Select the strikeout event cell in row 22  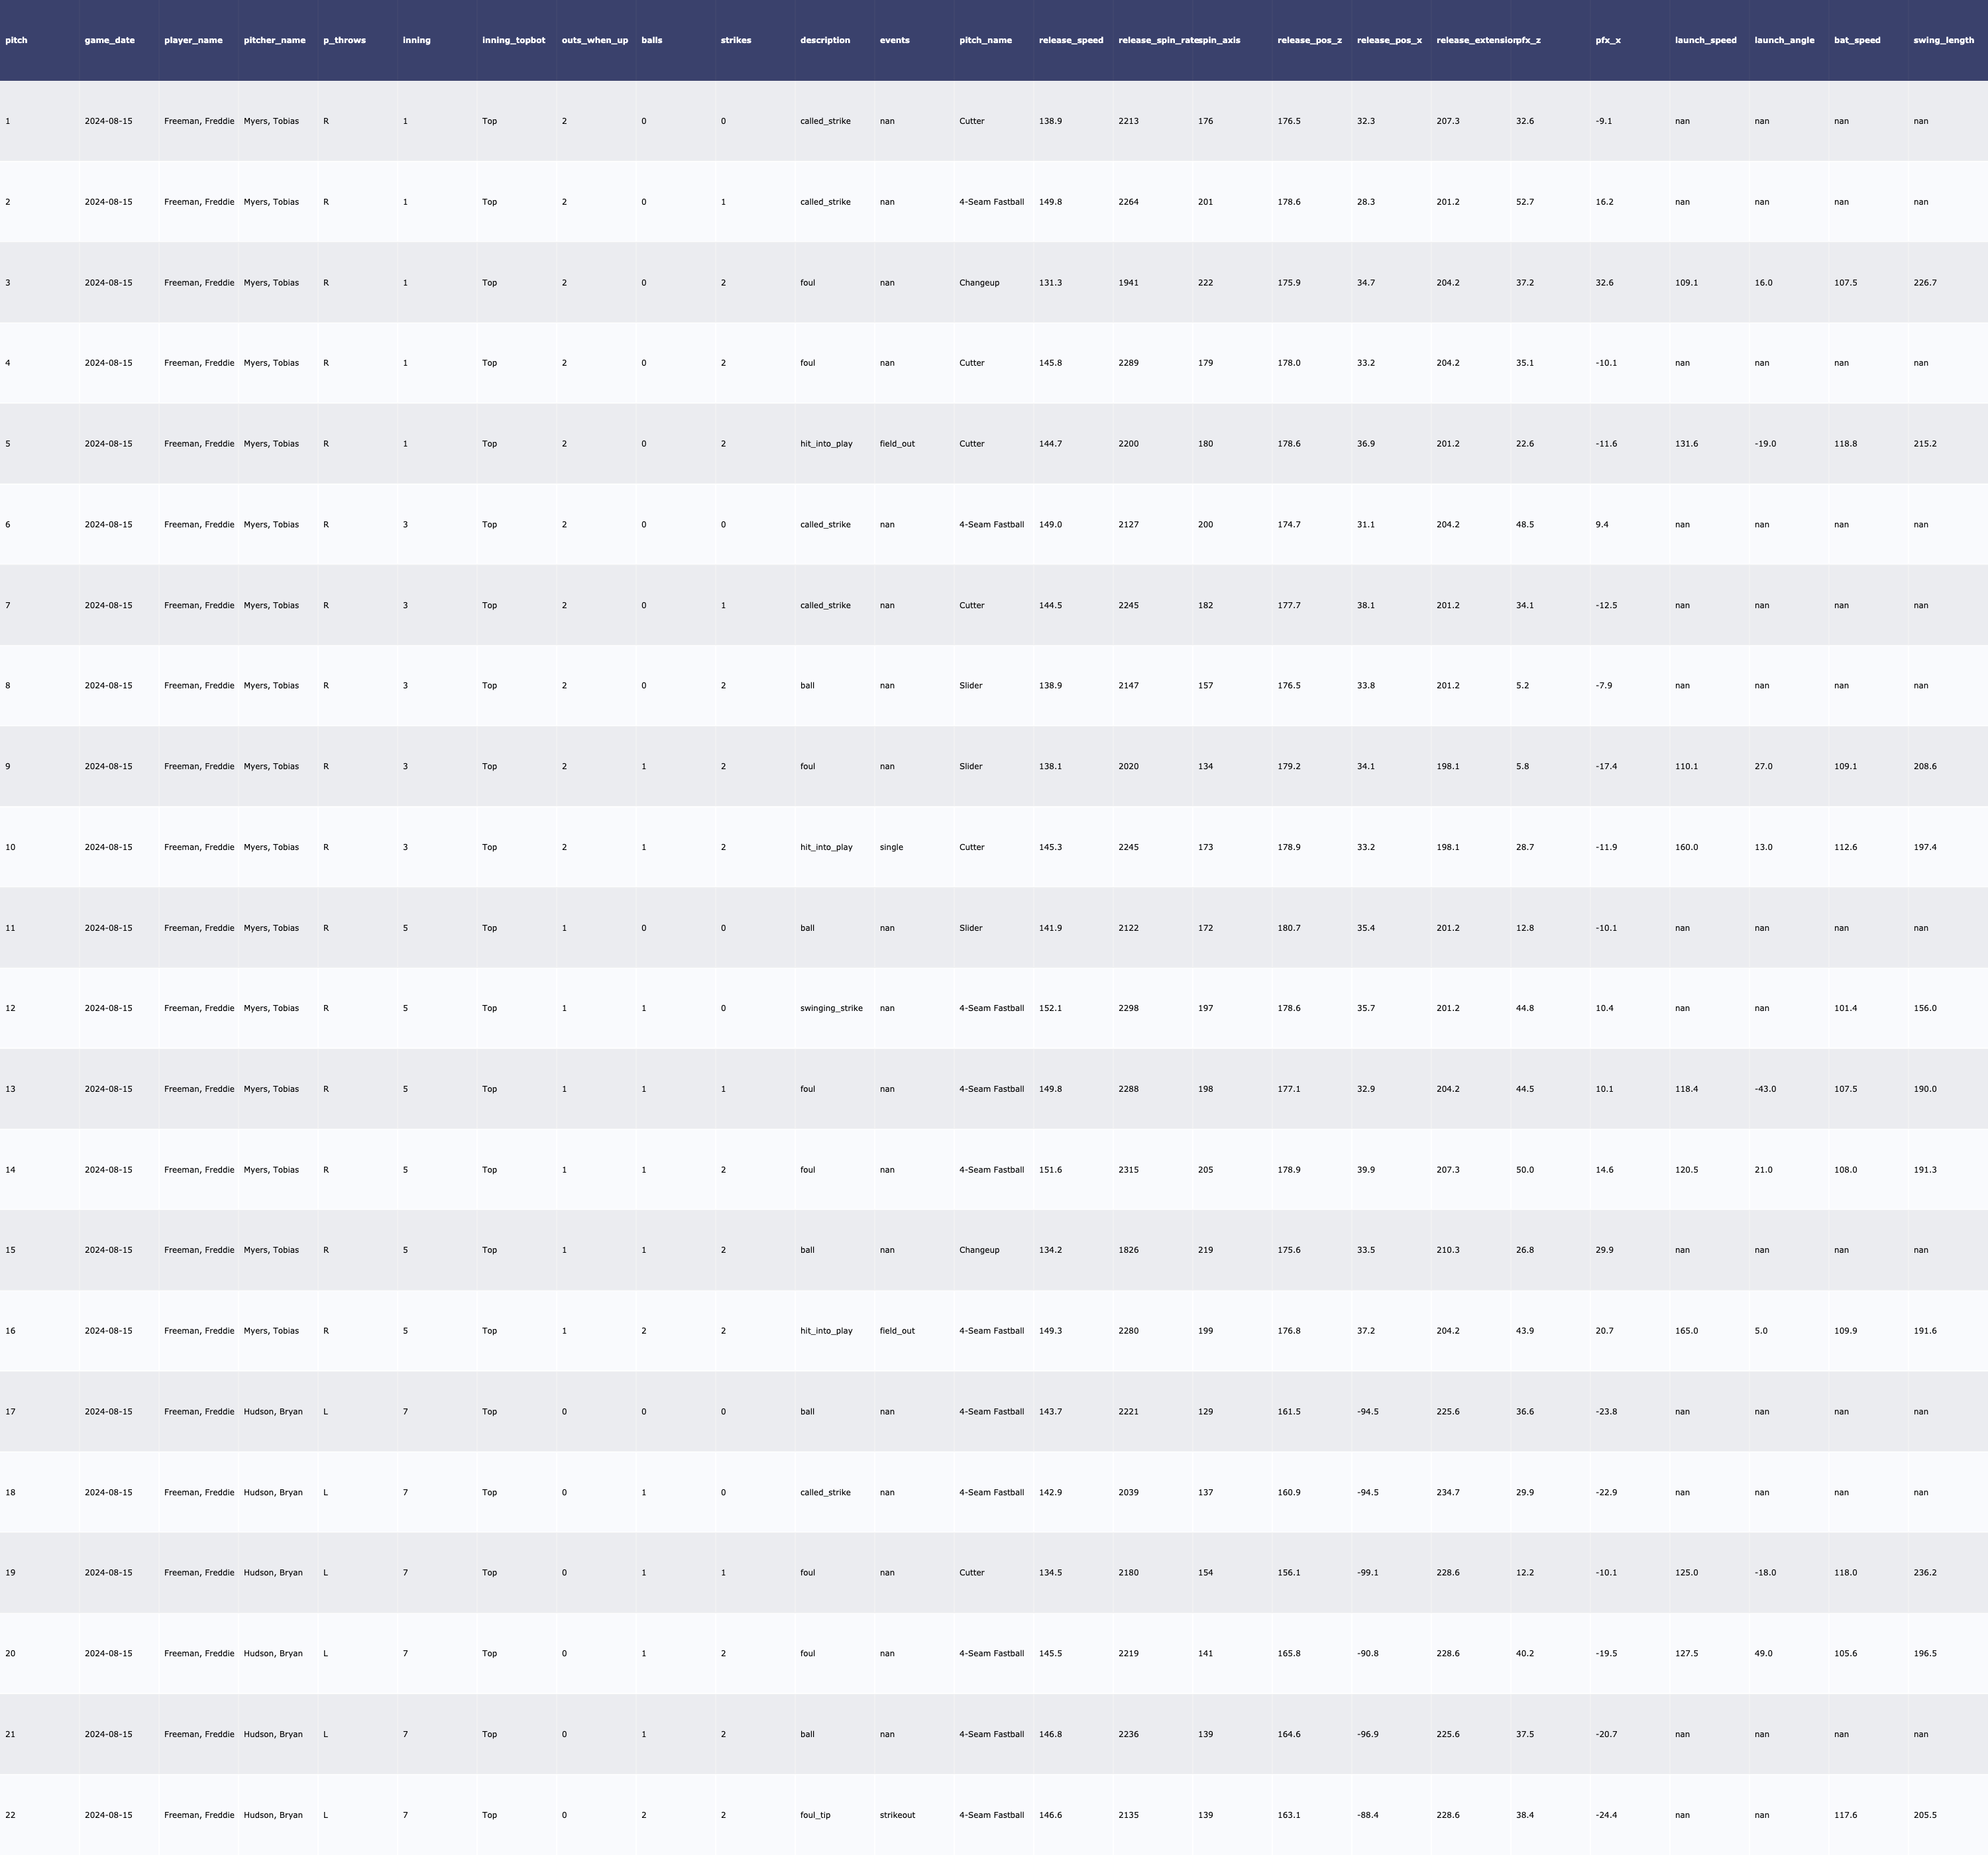tap(897, 1814)
